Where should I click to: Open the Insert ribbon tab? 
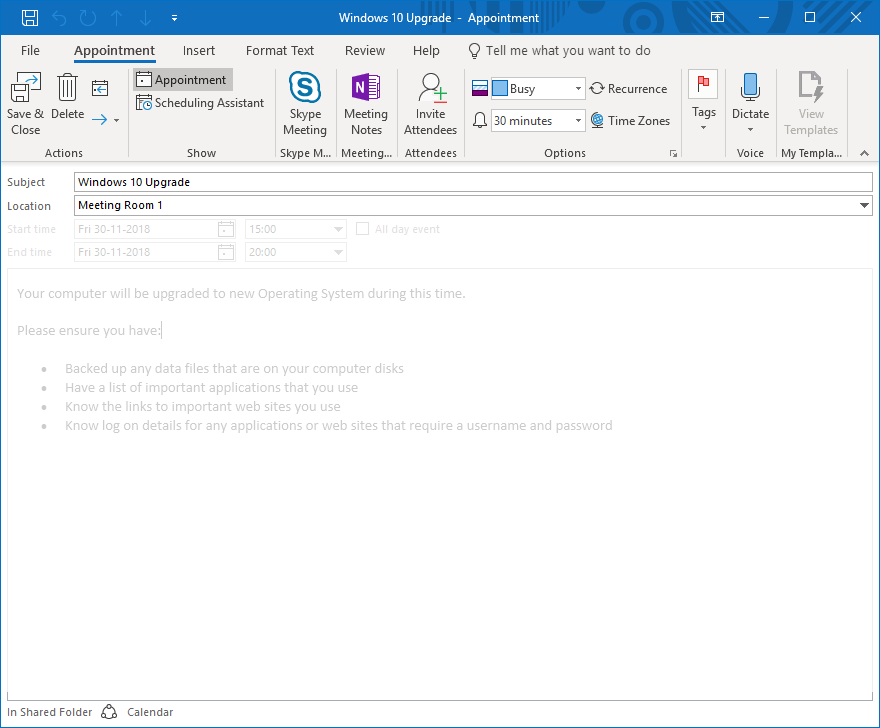click(x=199, y=51)
